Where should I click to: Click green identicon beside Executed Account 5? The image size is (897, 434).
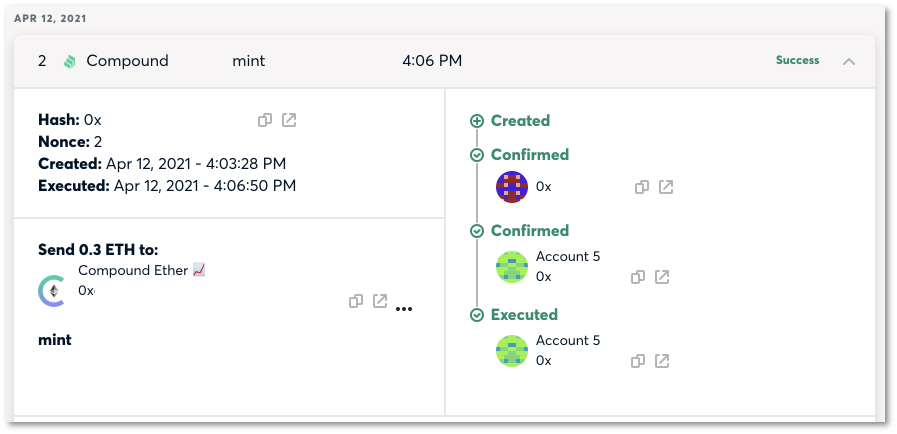click(511, 351)
